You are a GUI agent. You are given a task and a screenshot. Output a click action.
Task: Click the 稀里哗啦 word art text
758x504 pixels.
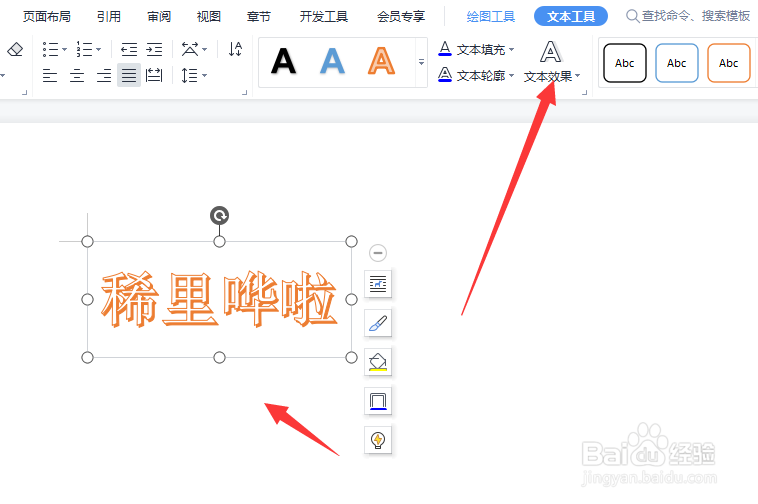(219, 299)
